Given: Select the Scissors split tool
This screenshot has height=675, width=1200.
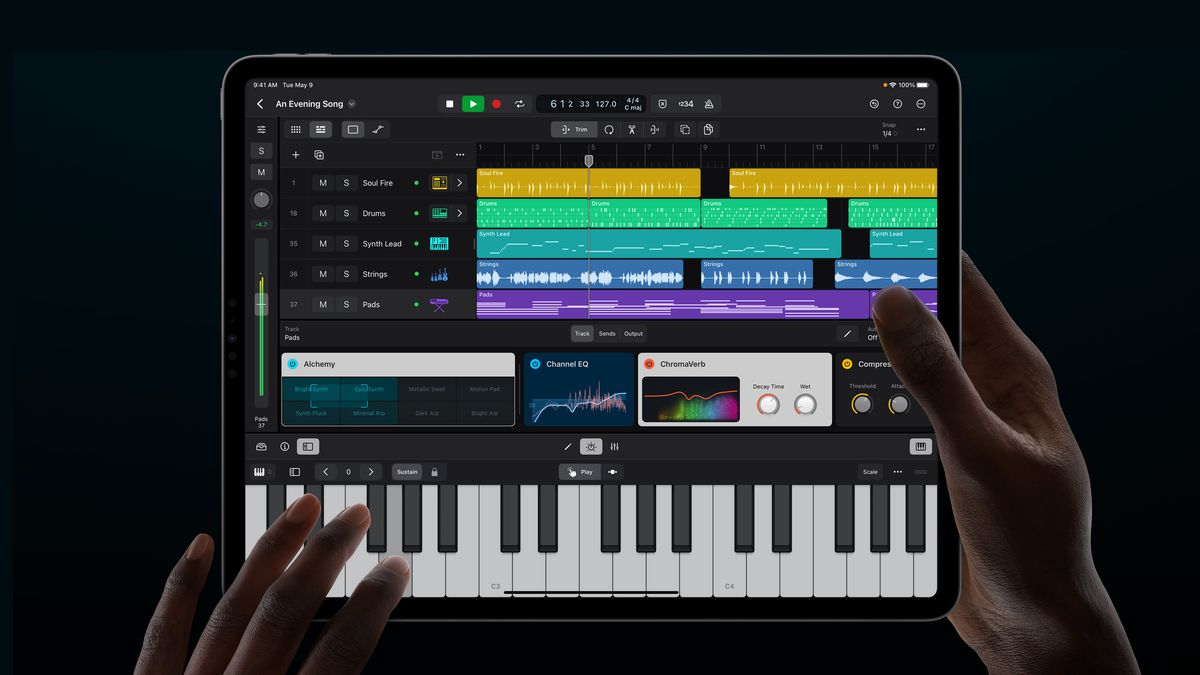Looking at the screenshot, I should click(630, 129).
